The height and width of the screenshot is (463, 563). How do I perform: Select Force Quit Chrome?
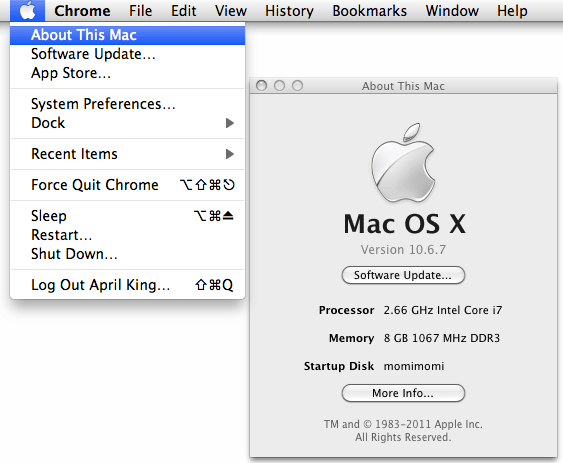tap(127, 185)
